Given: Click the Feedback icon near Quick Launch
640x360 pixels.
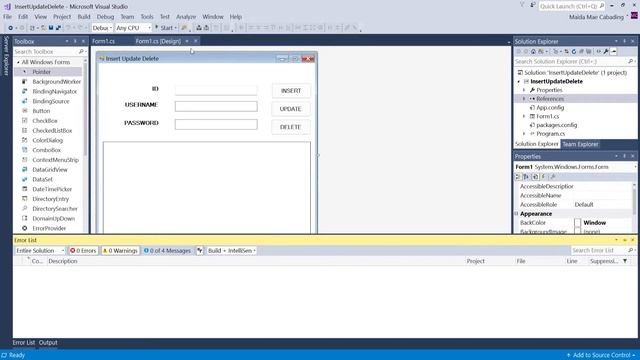Looking at the screenshot, I should [533, 5].
